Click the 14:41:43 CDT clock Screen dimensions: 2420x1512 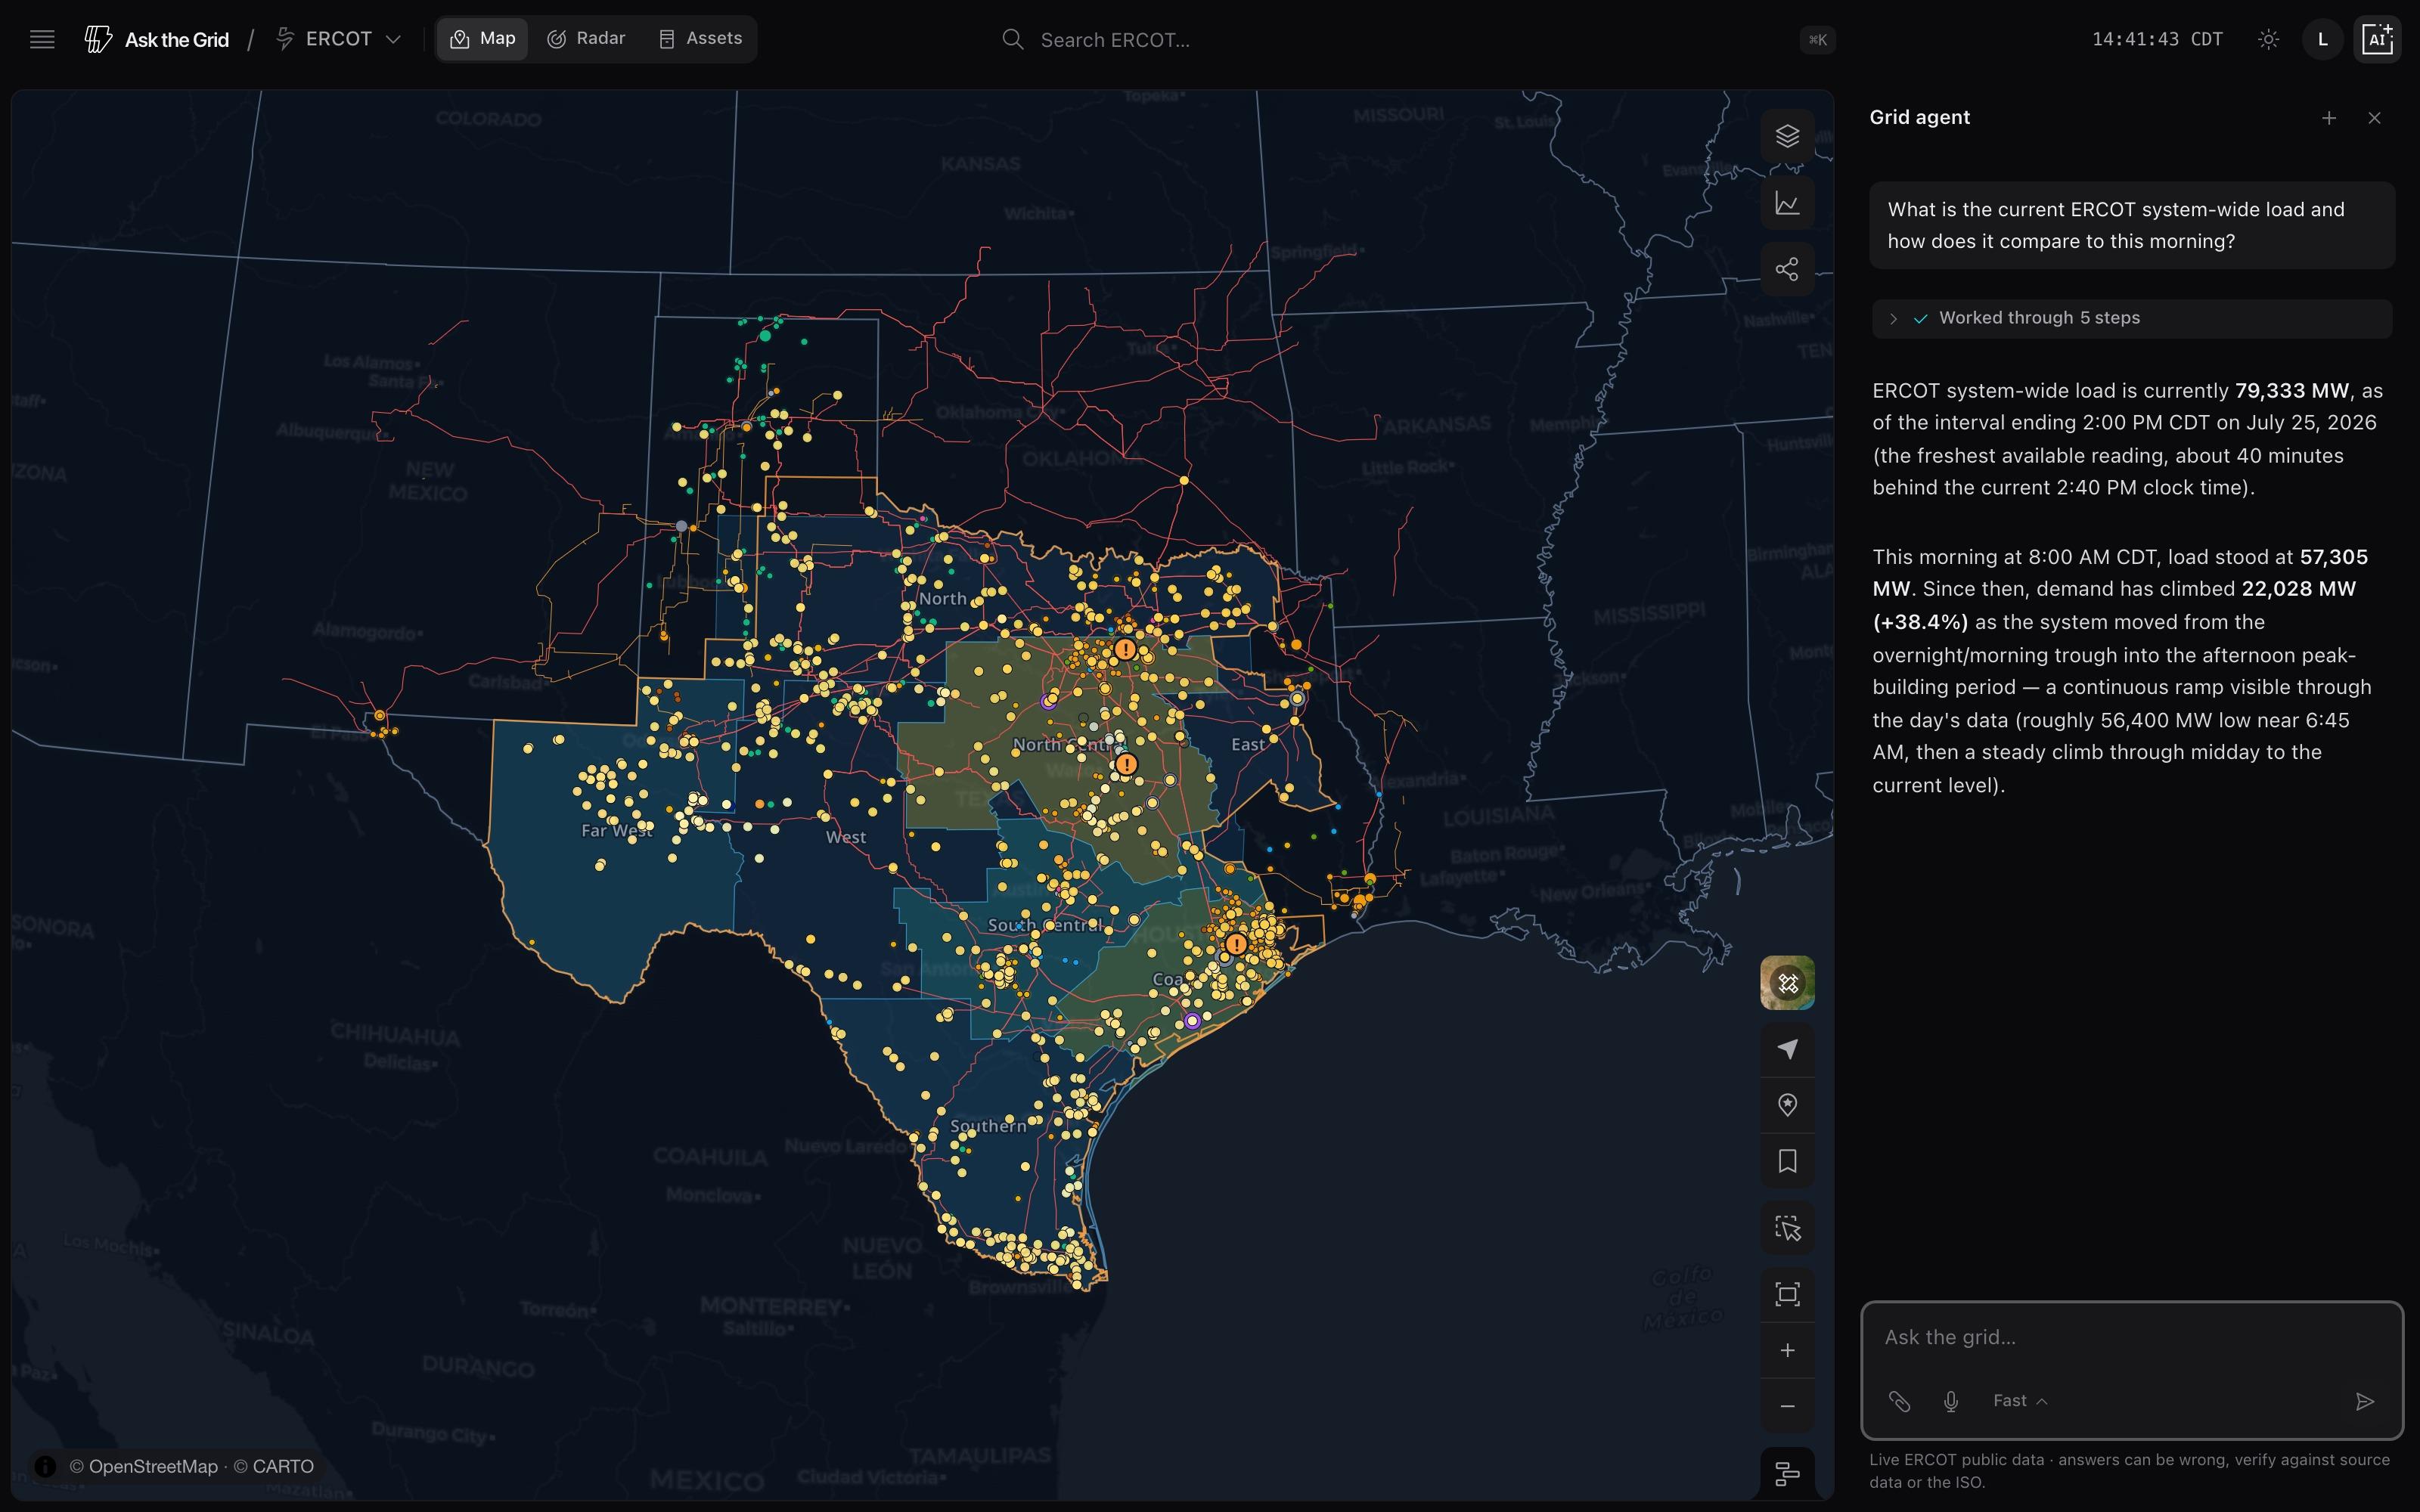coord(2157,39)
